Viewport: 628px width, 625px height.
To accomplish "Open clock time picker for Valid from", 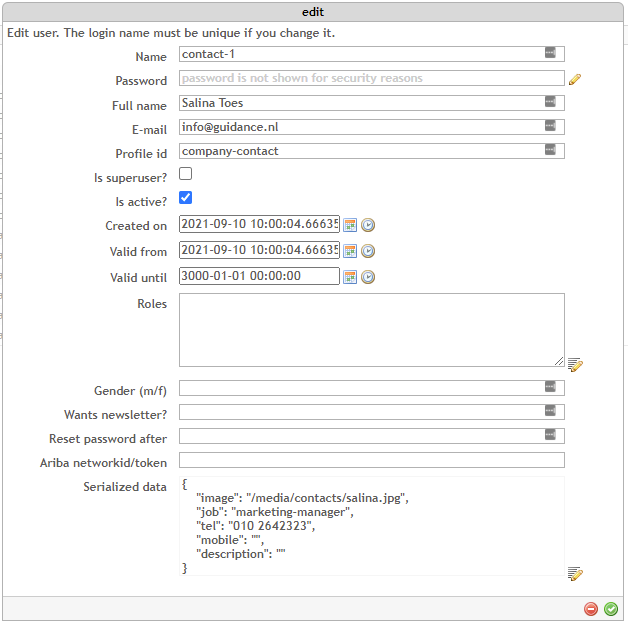I will pos(368,251).
